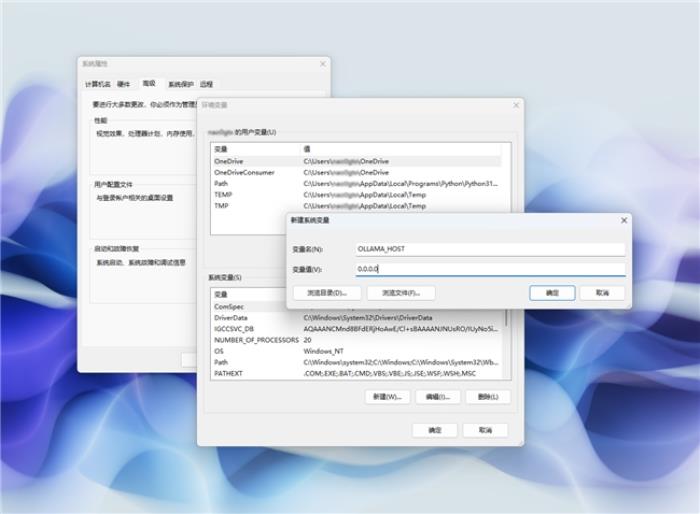The height and width of the screenshot is (514, 700).
Task: Click the 新建(W) system variable button
Action: coord(387,397)
